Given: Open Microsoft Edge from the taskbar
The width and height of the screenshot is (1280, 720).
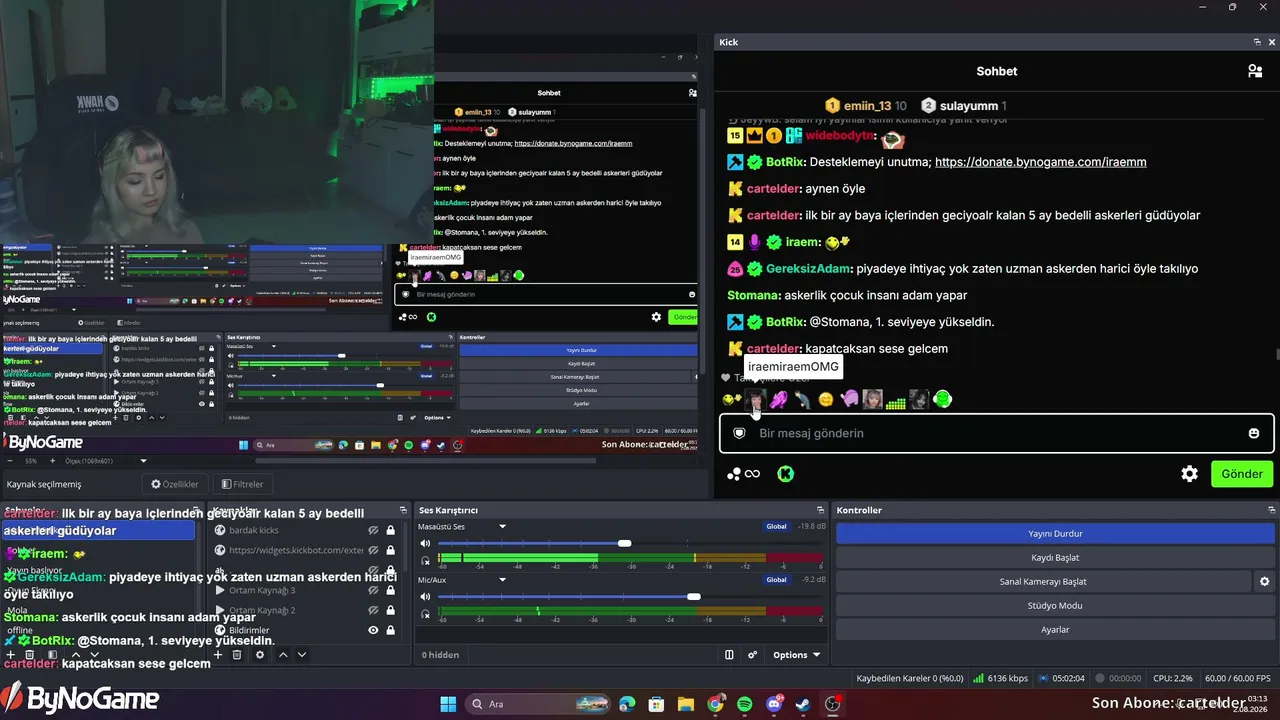Looking at the screenshot, I should click(627, 704).
